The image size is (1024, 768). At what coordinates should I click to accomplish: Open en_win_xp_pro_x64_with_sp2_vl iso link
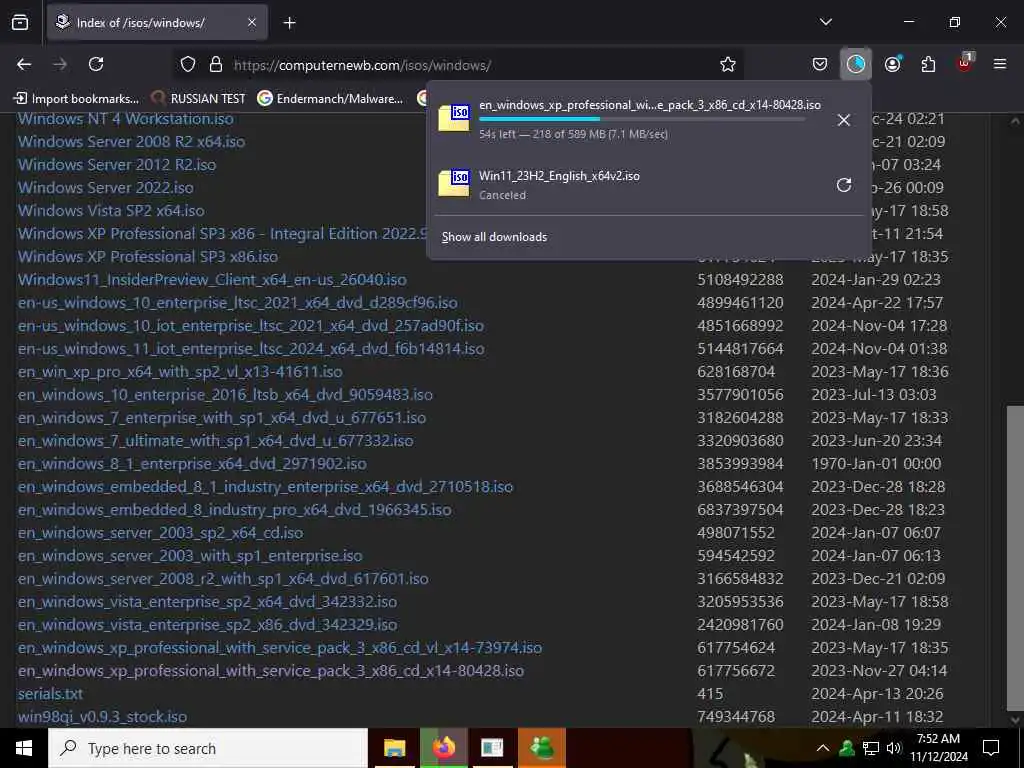pyautogui.click(x=180, y=372)
